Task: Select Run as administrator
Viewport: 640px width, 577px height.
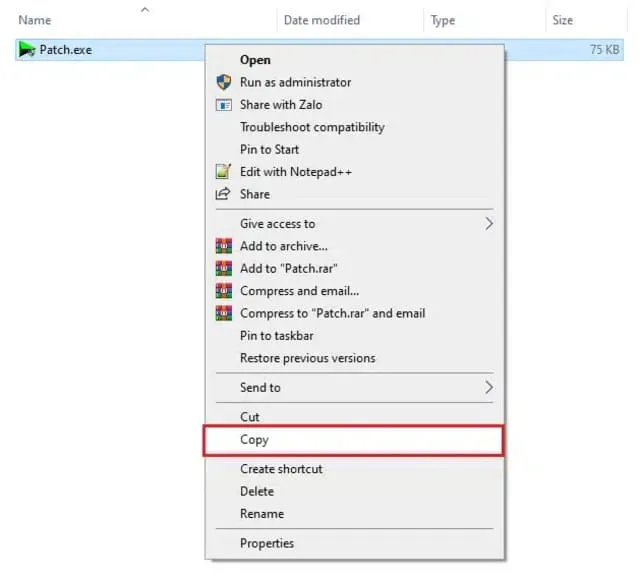Action: click(x=354, y=82)
